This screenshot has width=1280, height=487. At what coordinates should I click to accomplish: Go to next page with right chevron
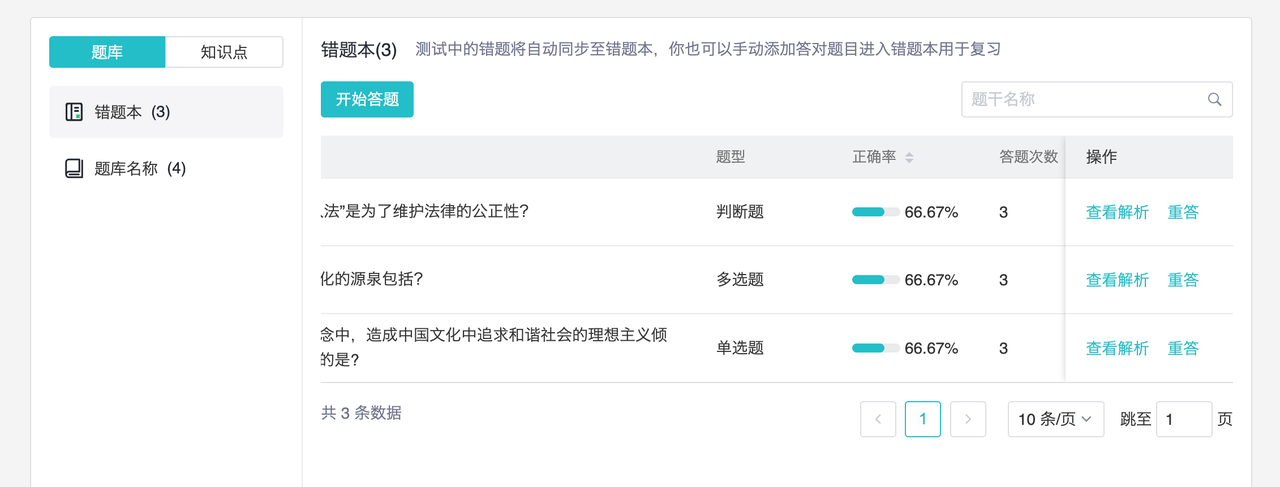point(967,420)
